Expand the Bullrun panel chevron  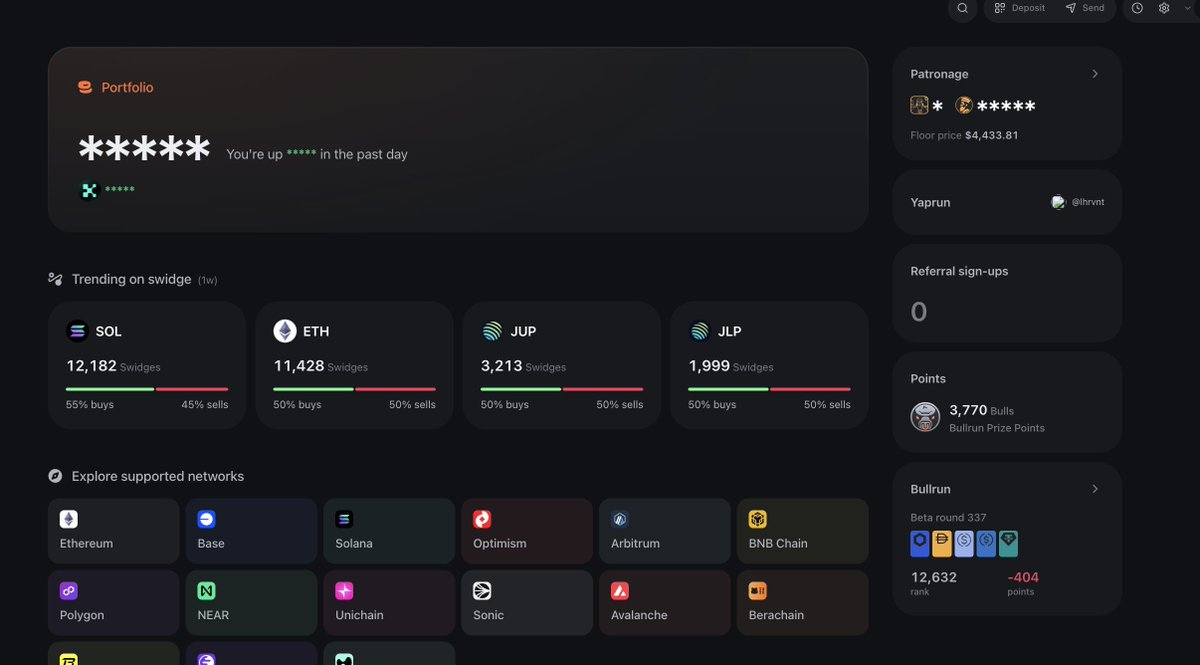[x=1095, y=489]
